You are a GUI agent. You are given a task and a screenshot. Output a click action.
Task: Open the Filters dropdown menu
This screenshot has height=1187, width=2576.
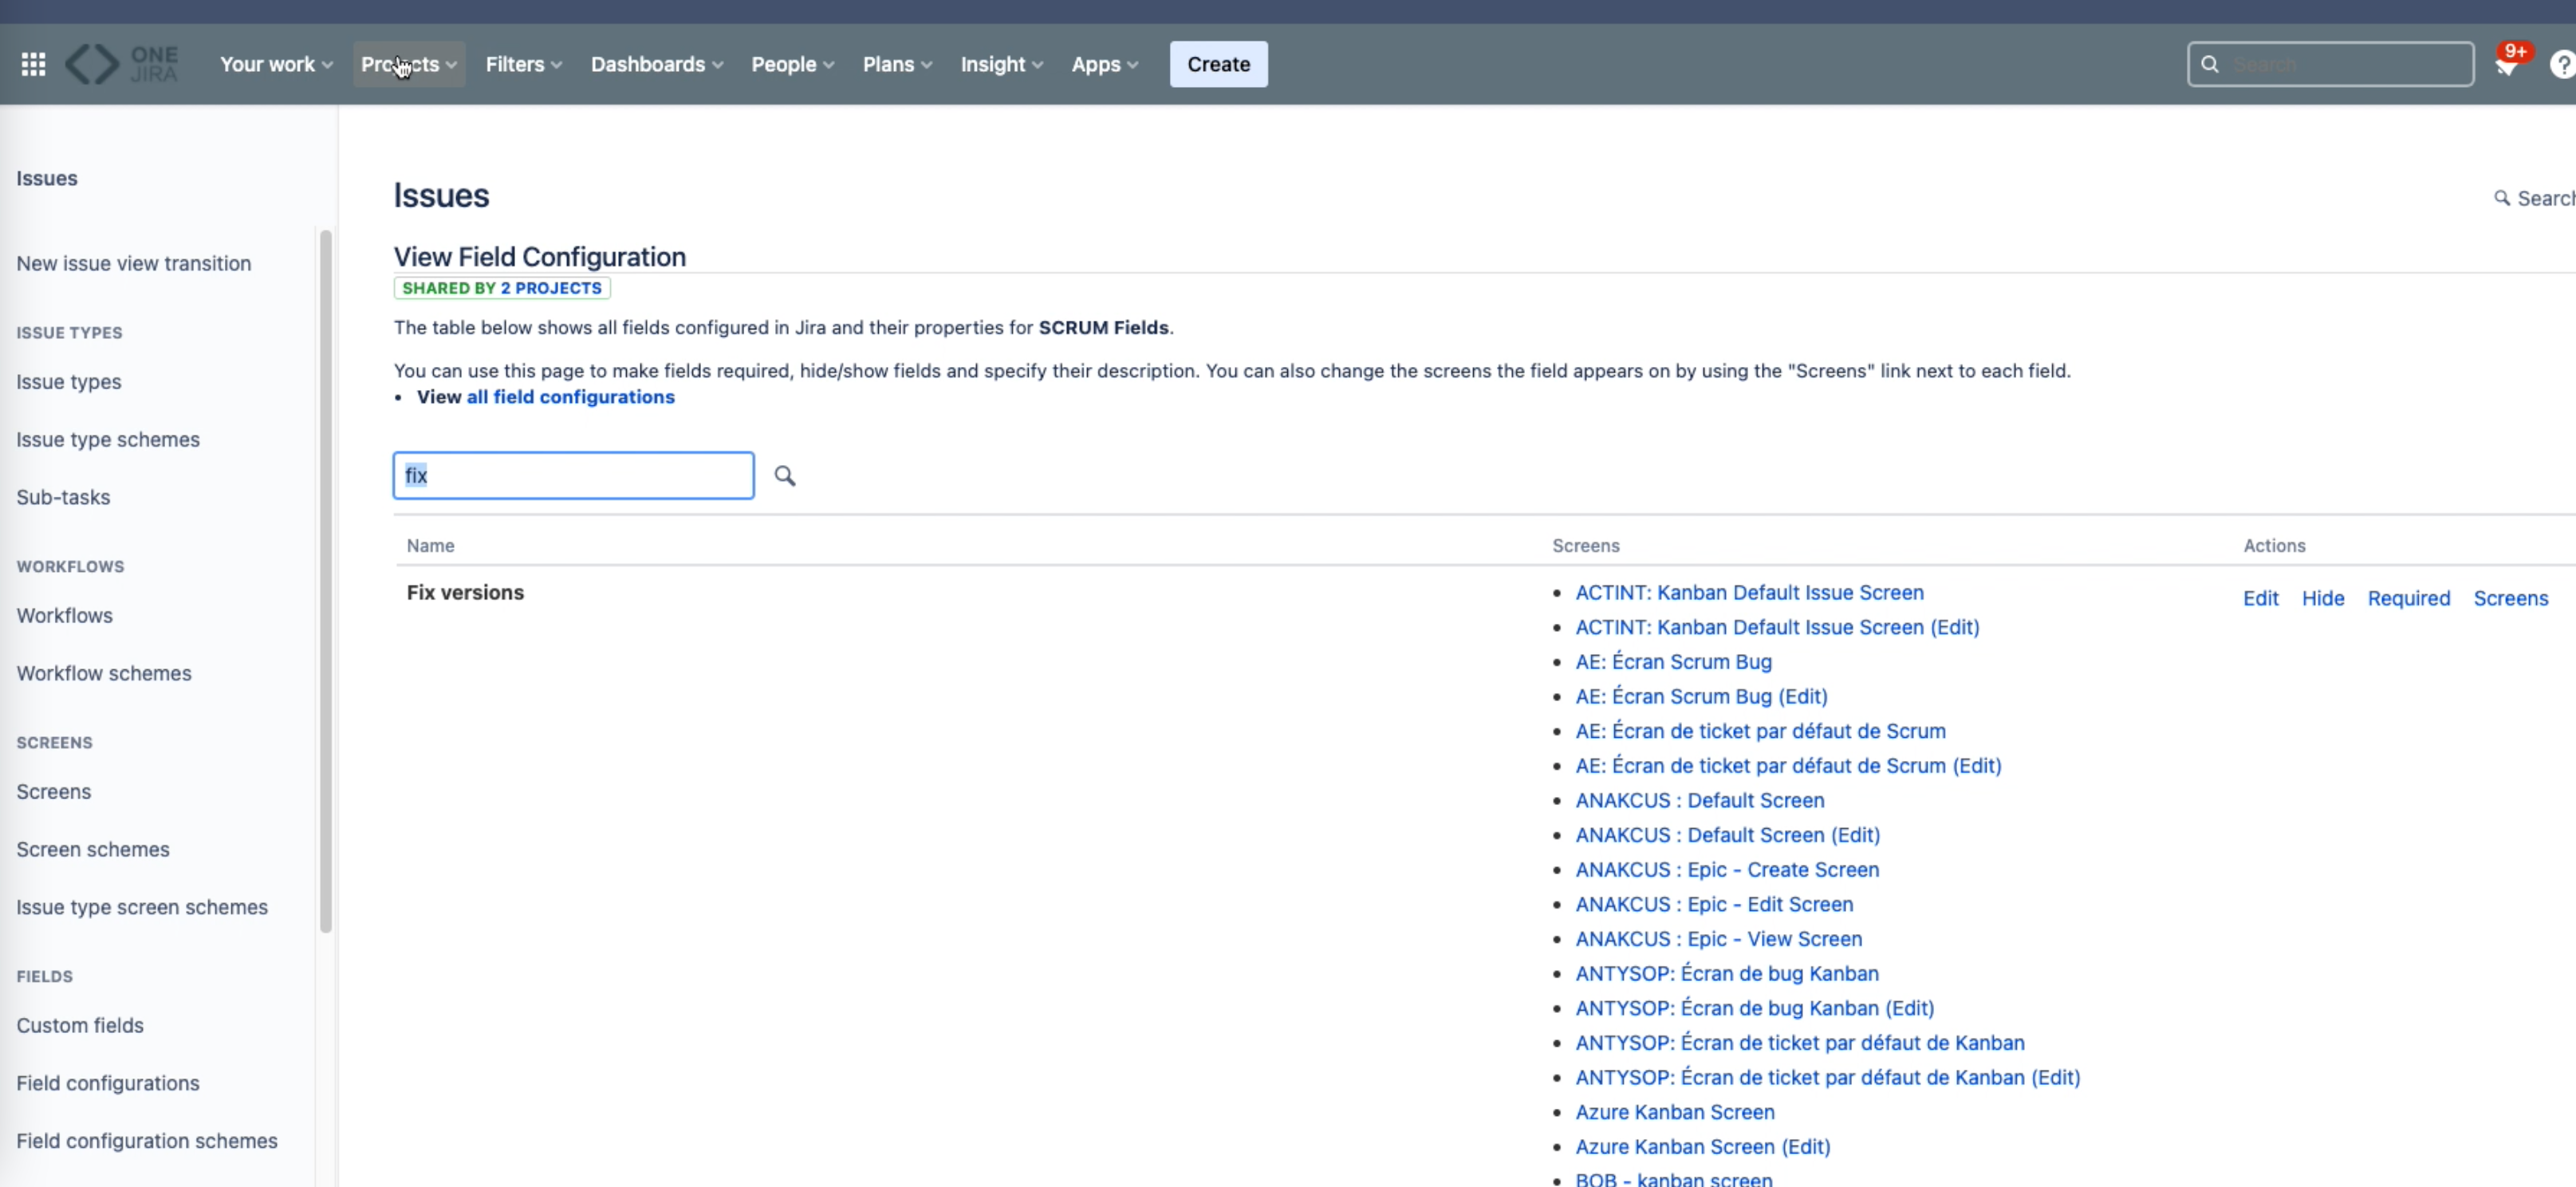pos(523,64)
